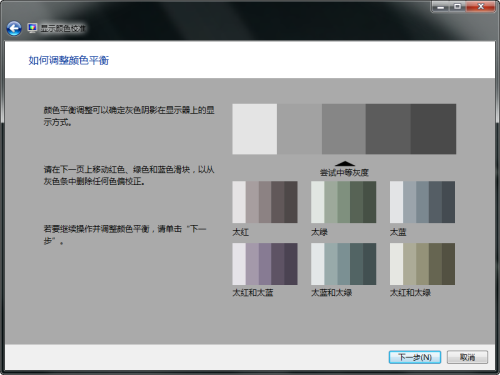
Task: Select the second light-gray swatch in the top bar
Action: [299, 129]
